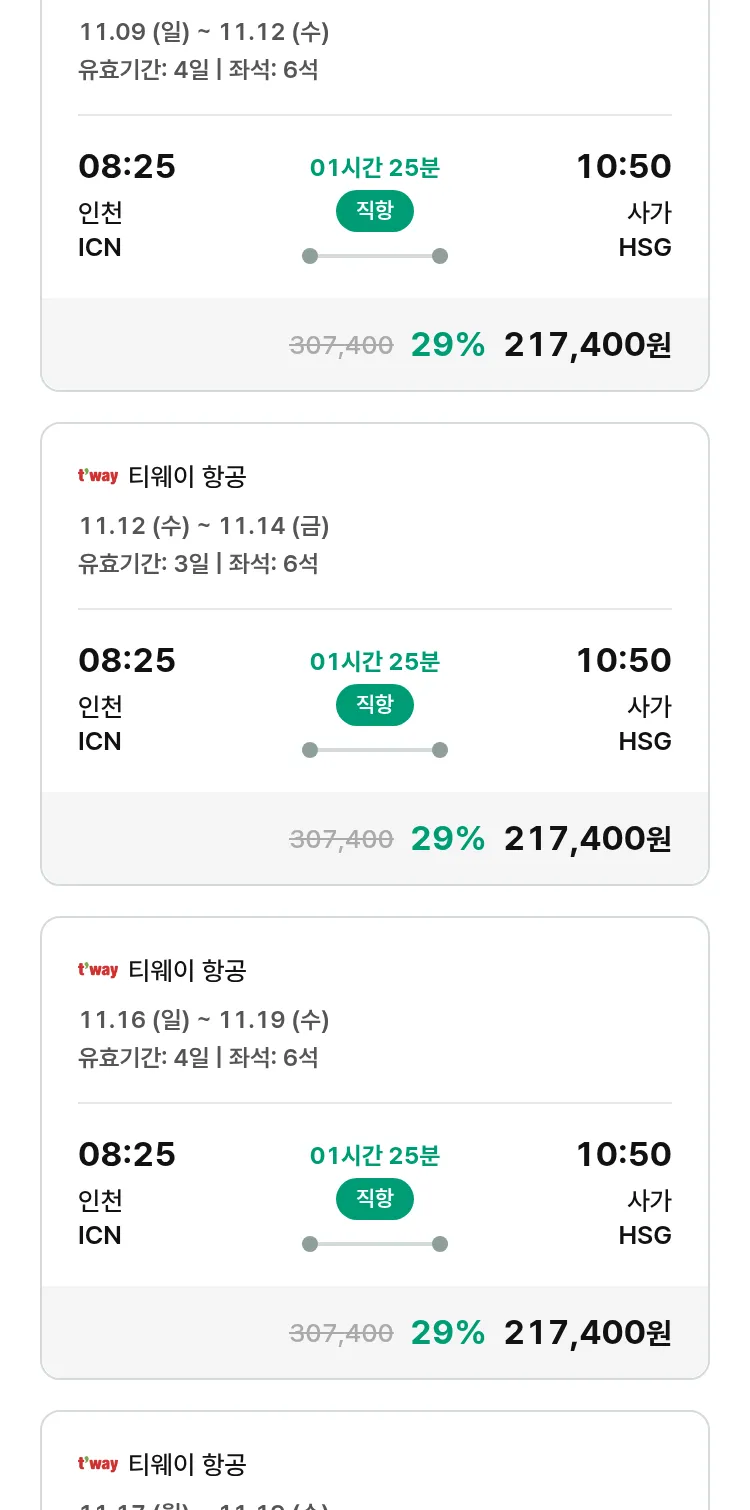Click the route line on the 11.16–11.19 flight
Viewport: 750px width, 1510px height.
[x=374, y=1244]
